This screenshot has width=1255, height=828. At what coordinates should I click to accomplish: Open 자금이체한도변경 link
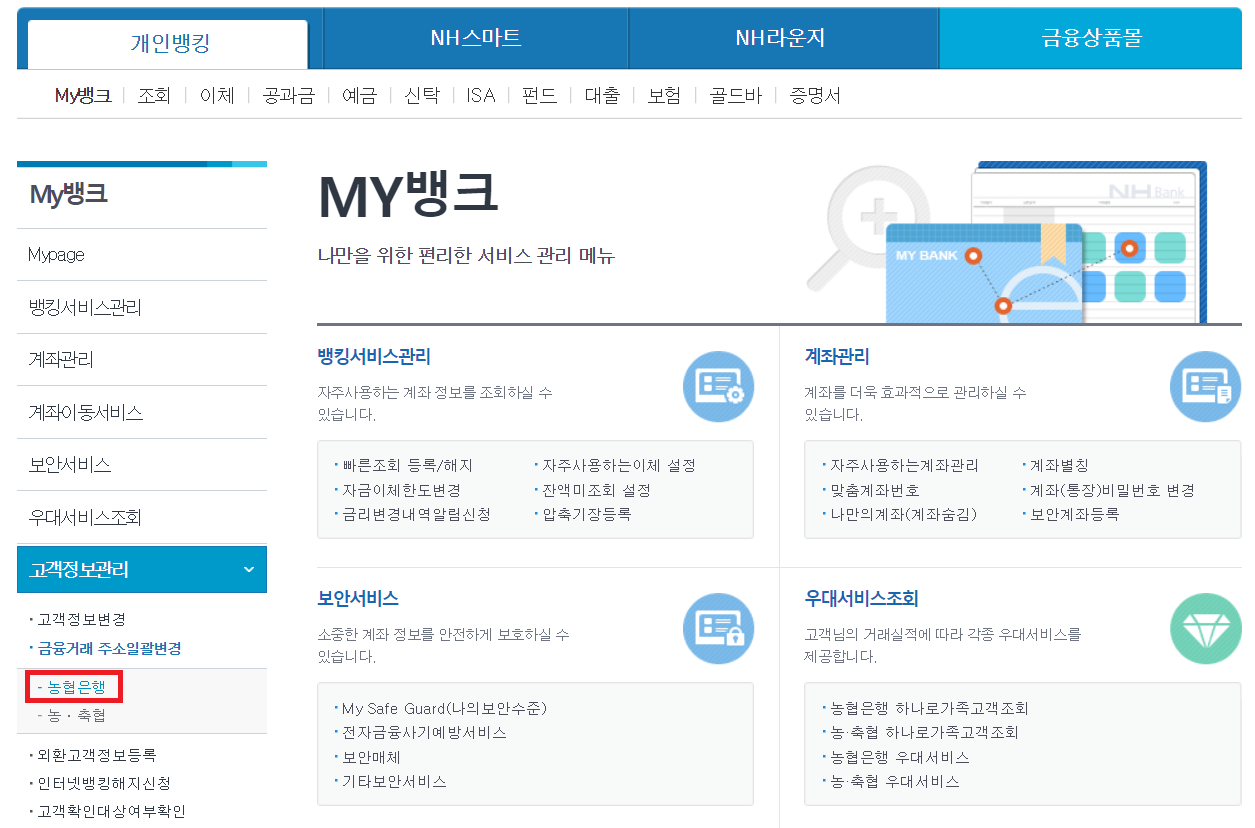[401, 490]
